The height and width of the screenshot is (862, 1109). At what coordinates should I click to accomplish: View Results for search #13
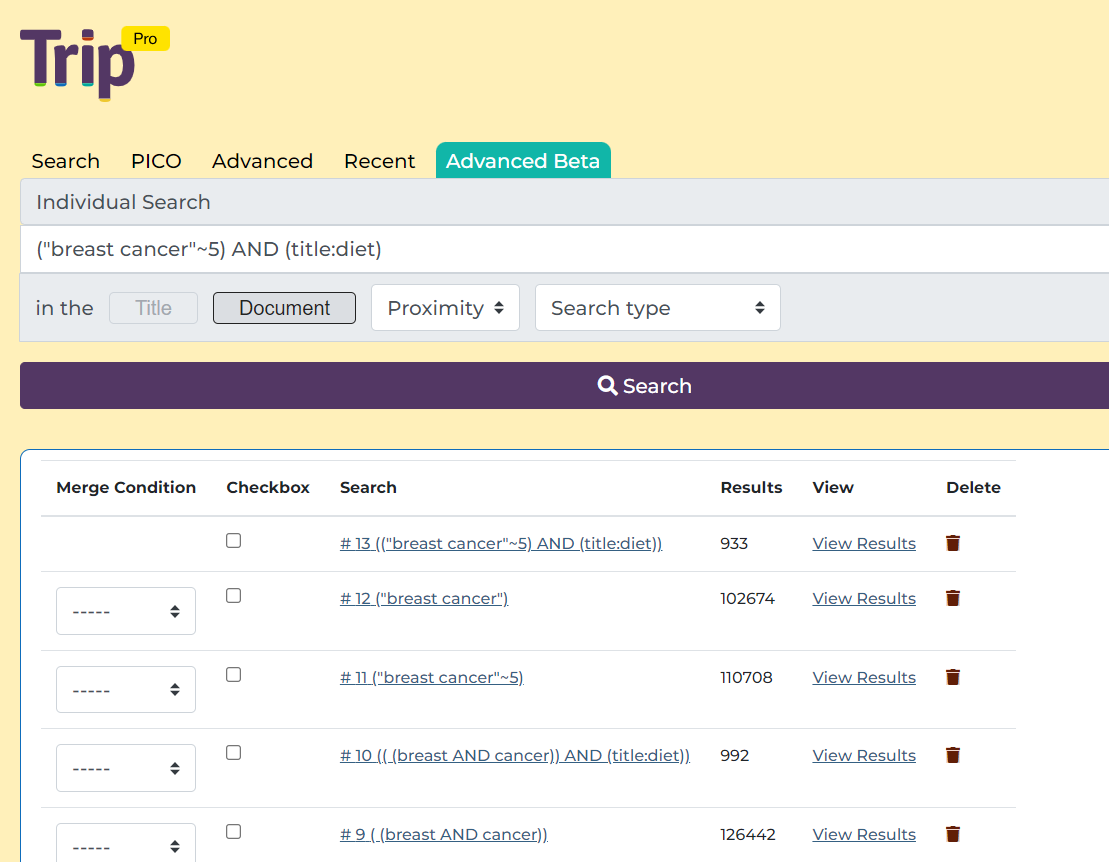(x=863, y=543)
